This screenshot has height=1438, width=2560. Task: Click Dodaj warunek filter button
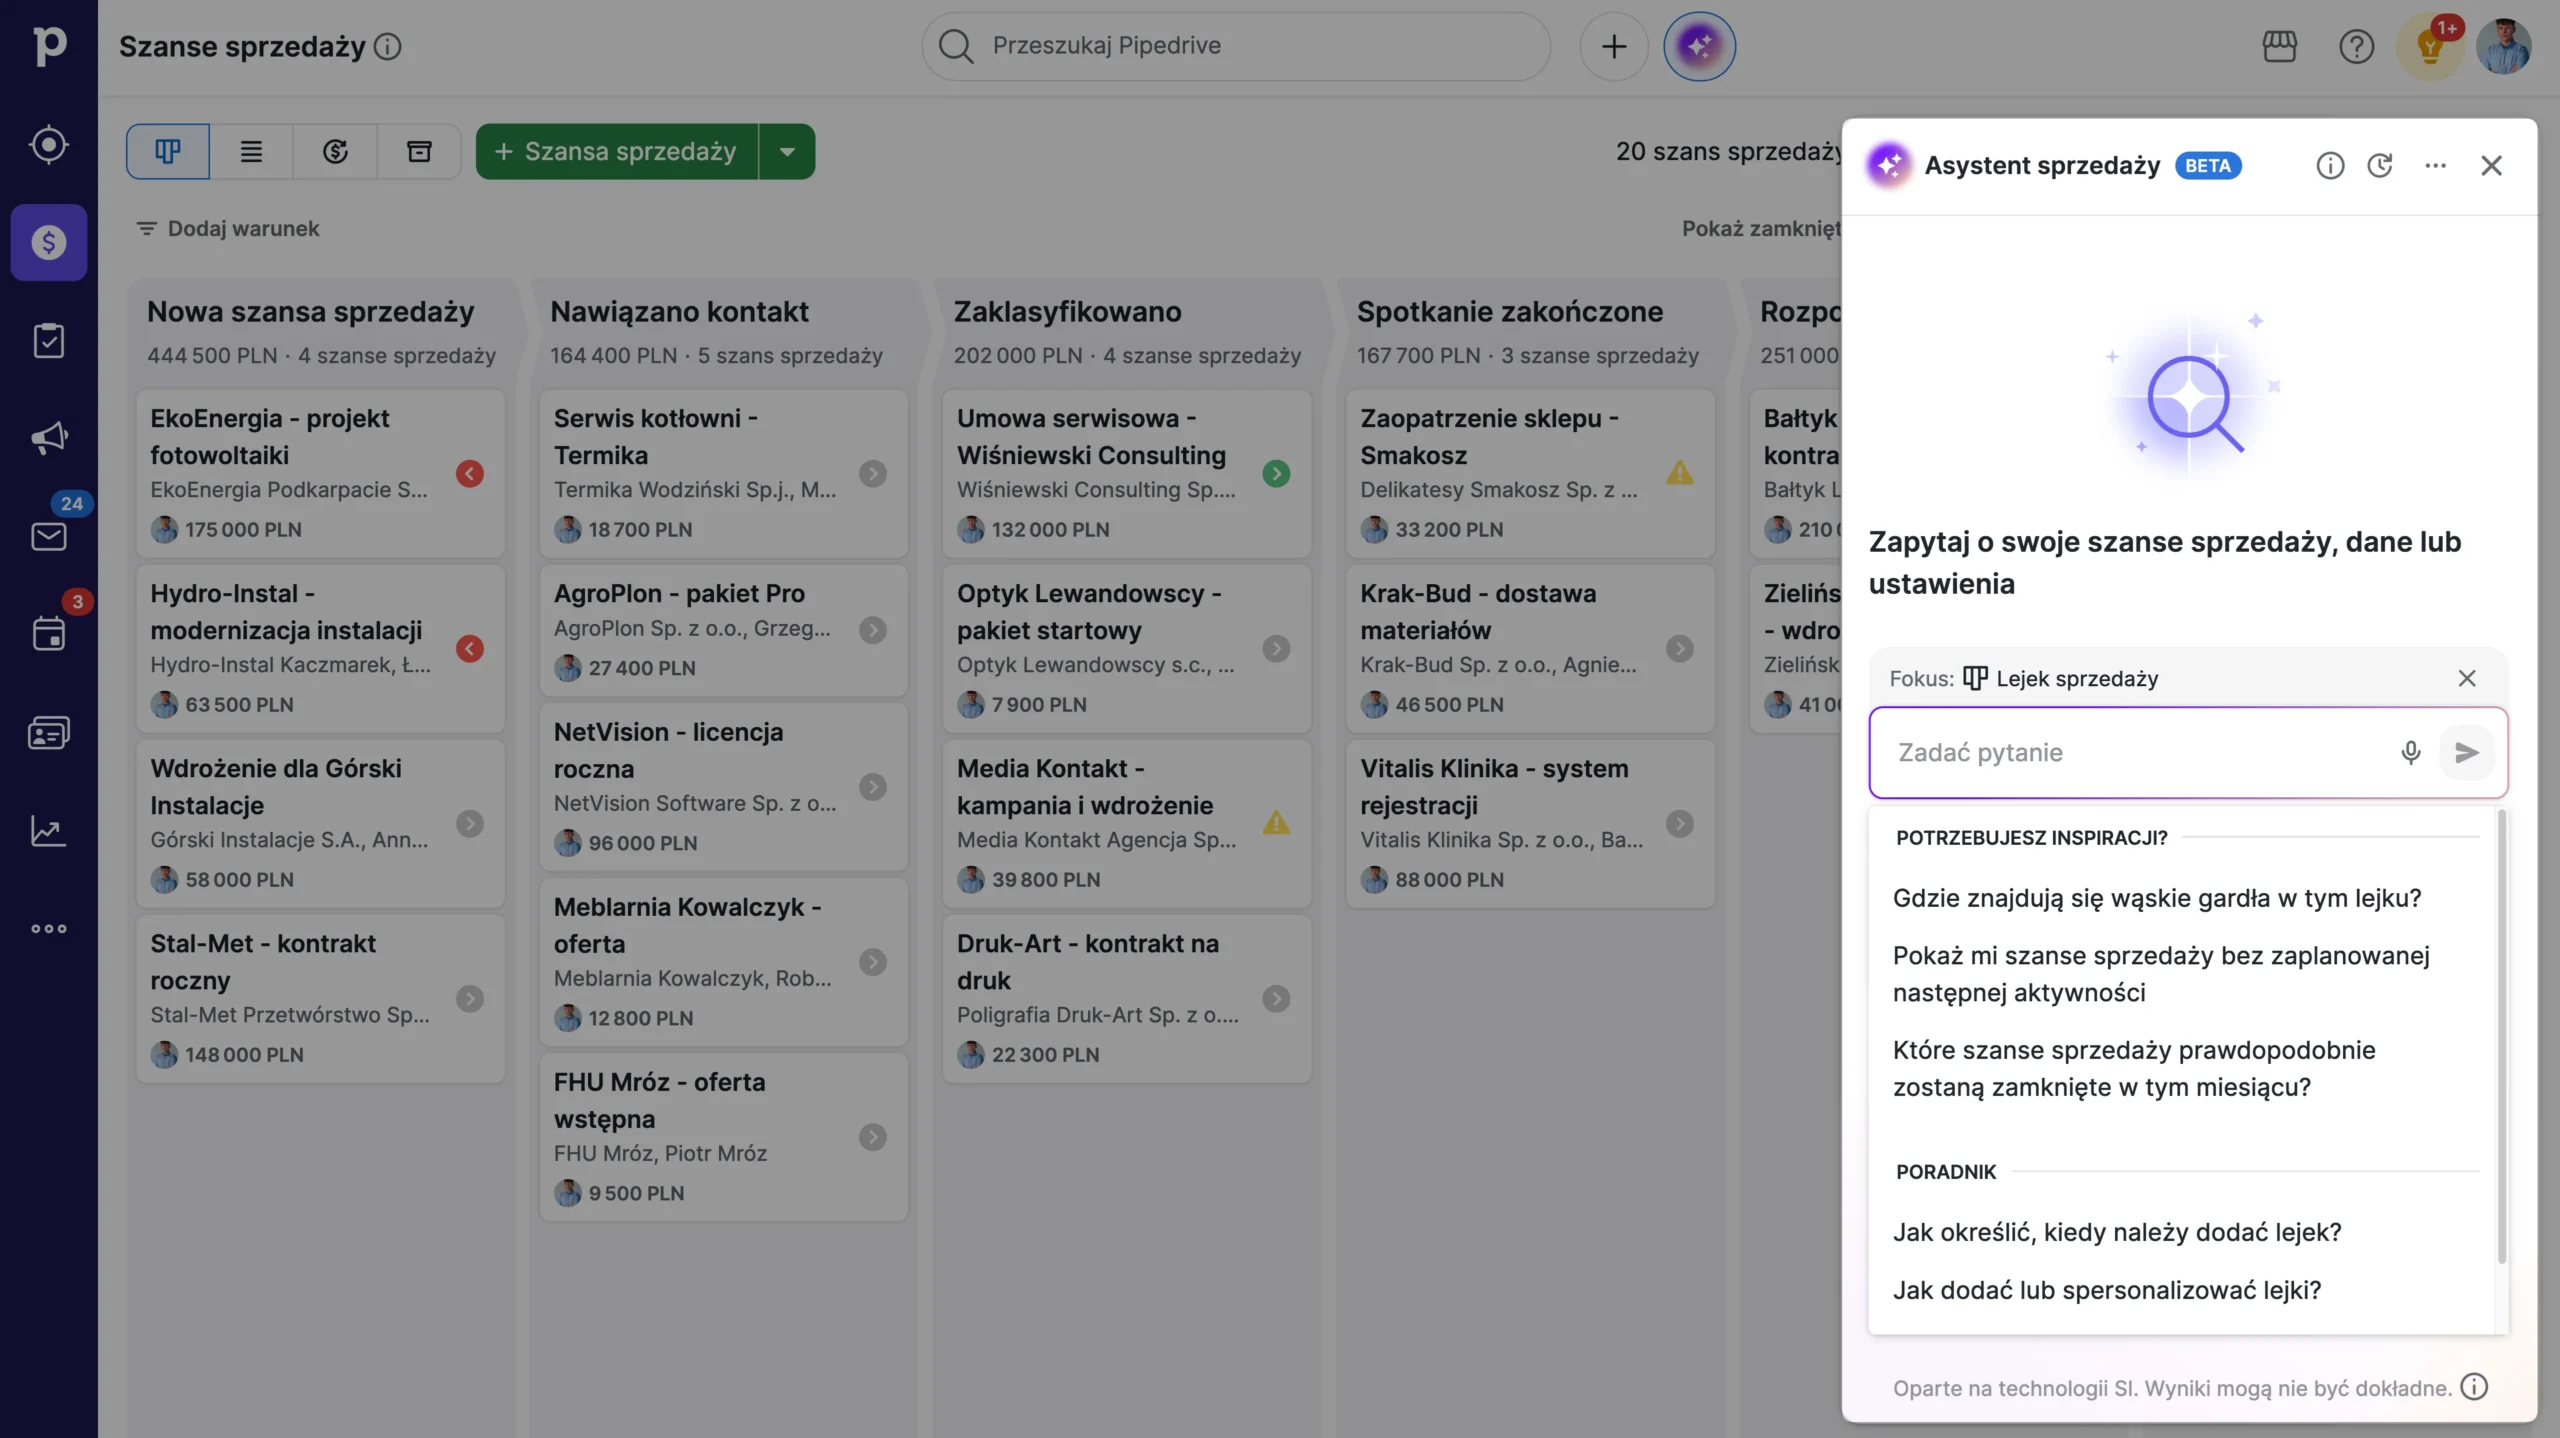point(228,228)
